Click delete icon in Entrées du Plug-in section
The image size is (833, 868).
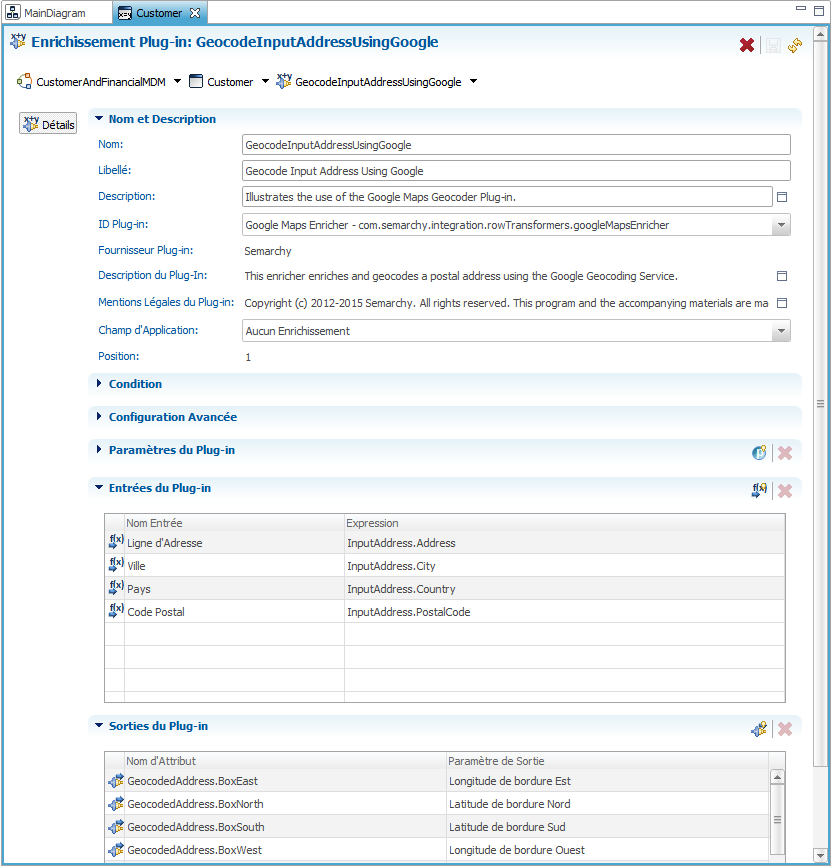[x=785, y=490]
